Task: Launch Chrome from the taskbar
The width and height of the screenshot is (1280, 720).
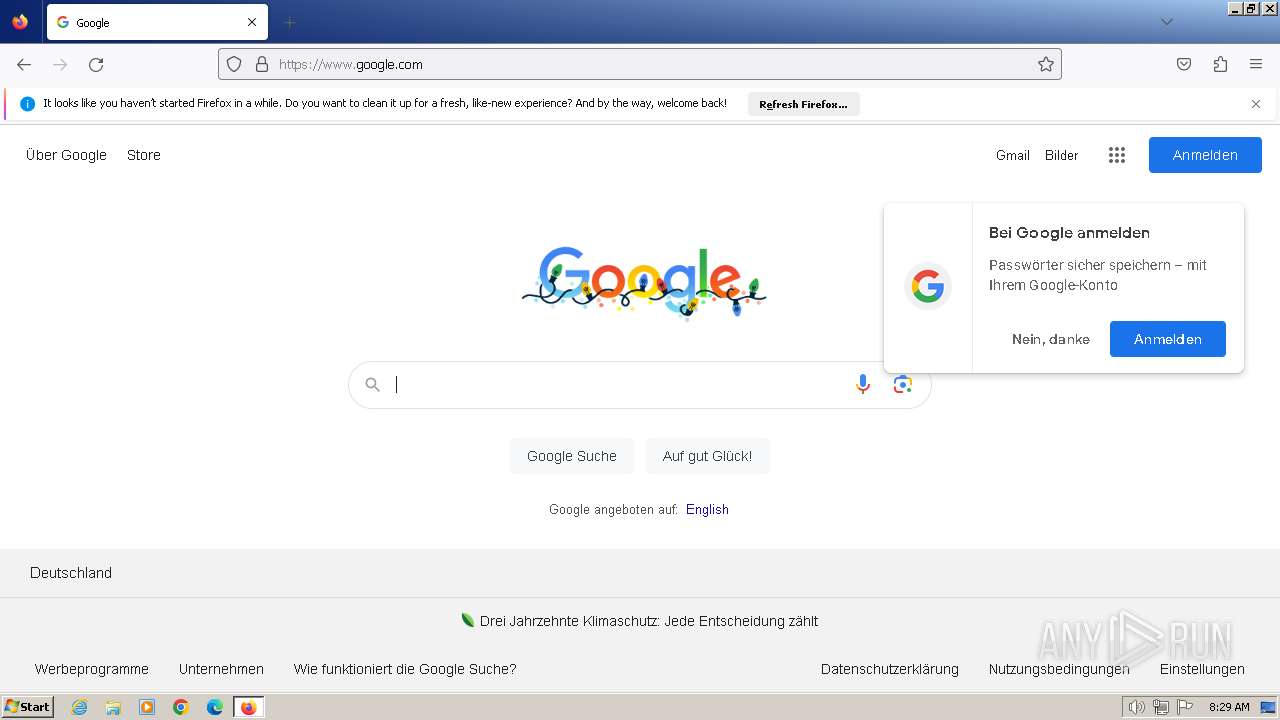Action: [181, 707]
